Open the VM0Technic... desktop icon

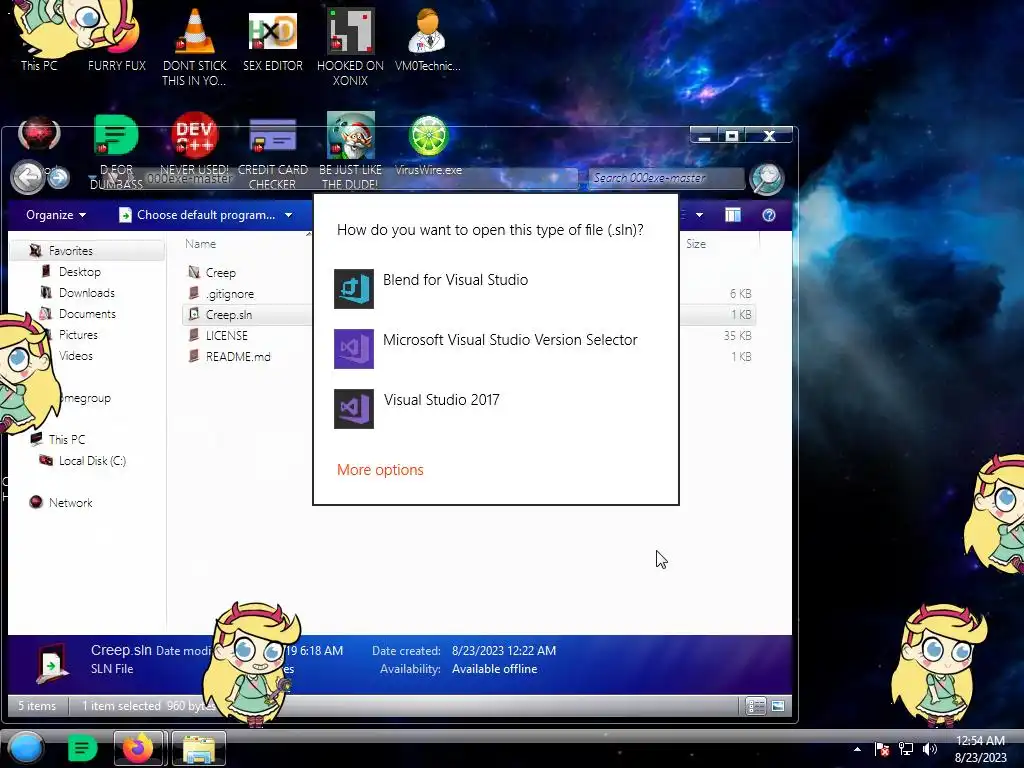pyautogui.click(x=428, y=39)
